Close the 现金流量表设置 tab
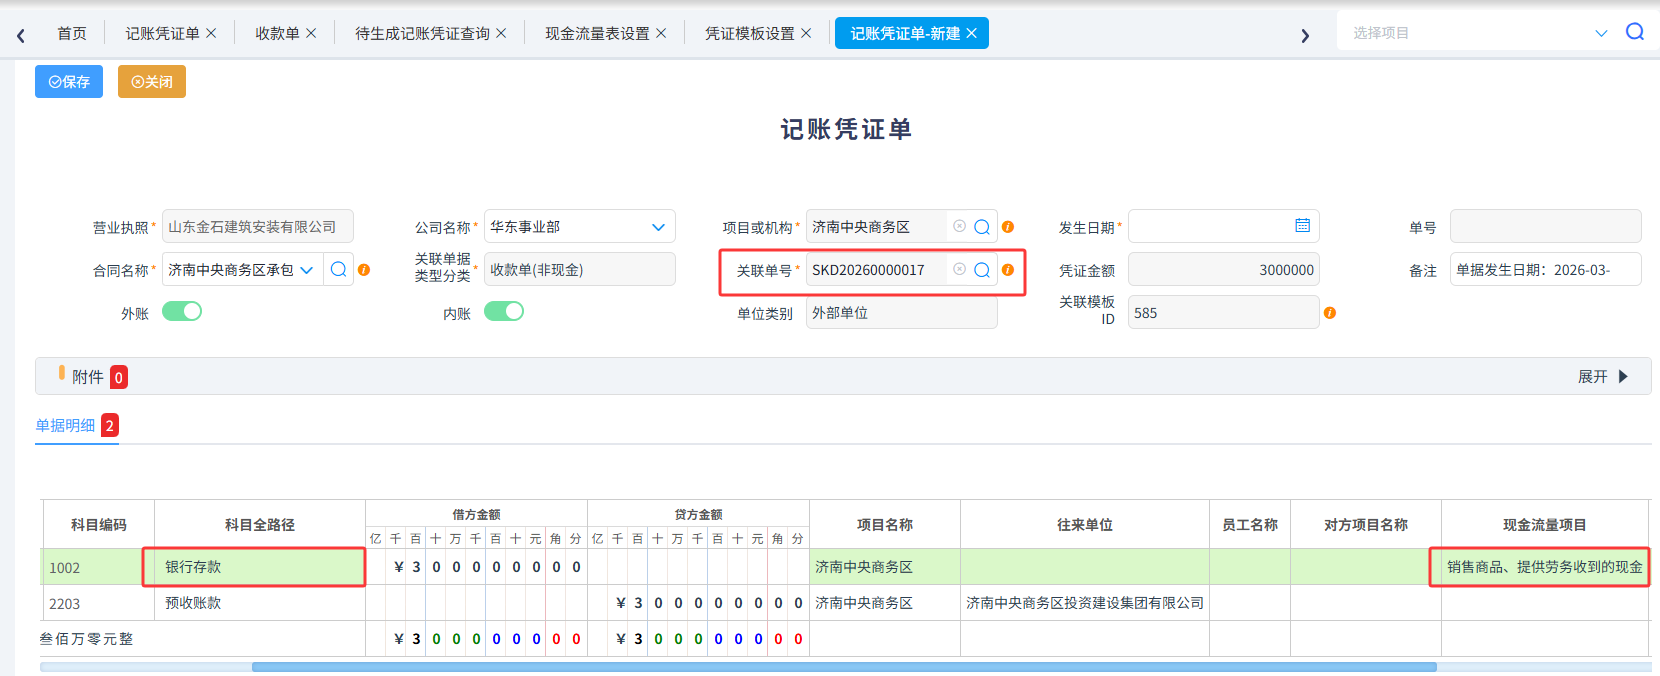This screenshot has width=1660, height=676. pos(661,33)
